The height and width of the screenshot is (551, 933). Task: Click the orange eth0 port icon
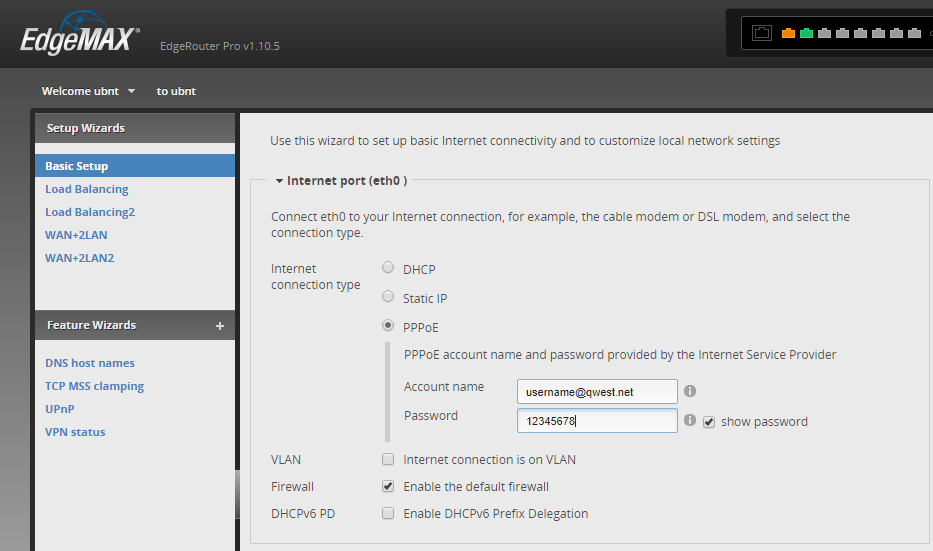pyautogui.click(x=788, y=33)
